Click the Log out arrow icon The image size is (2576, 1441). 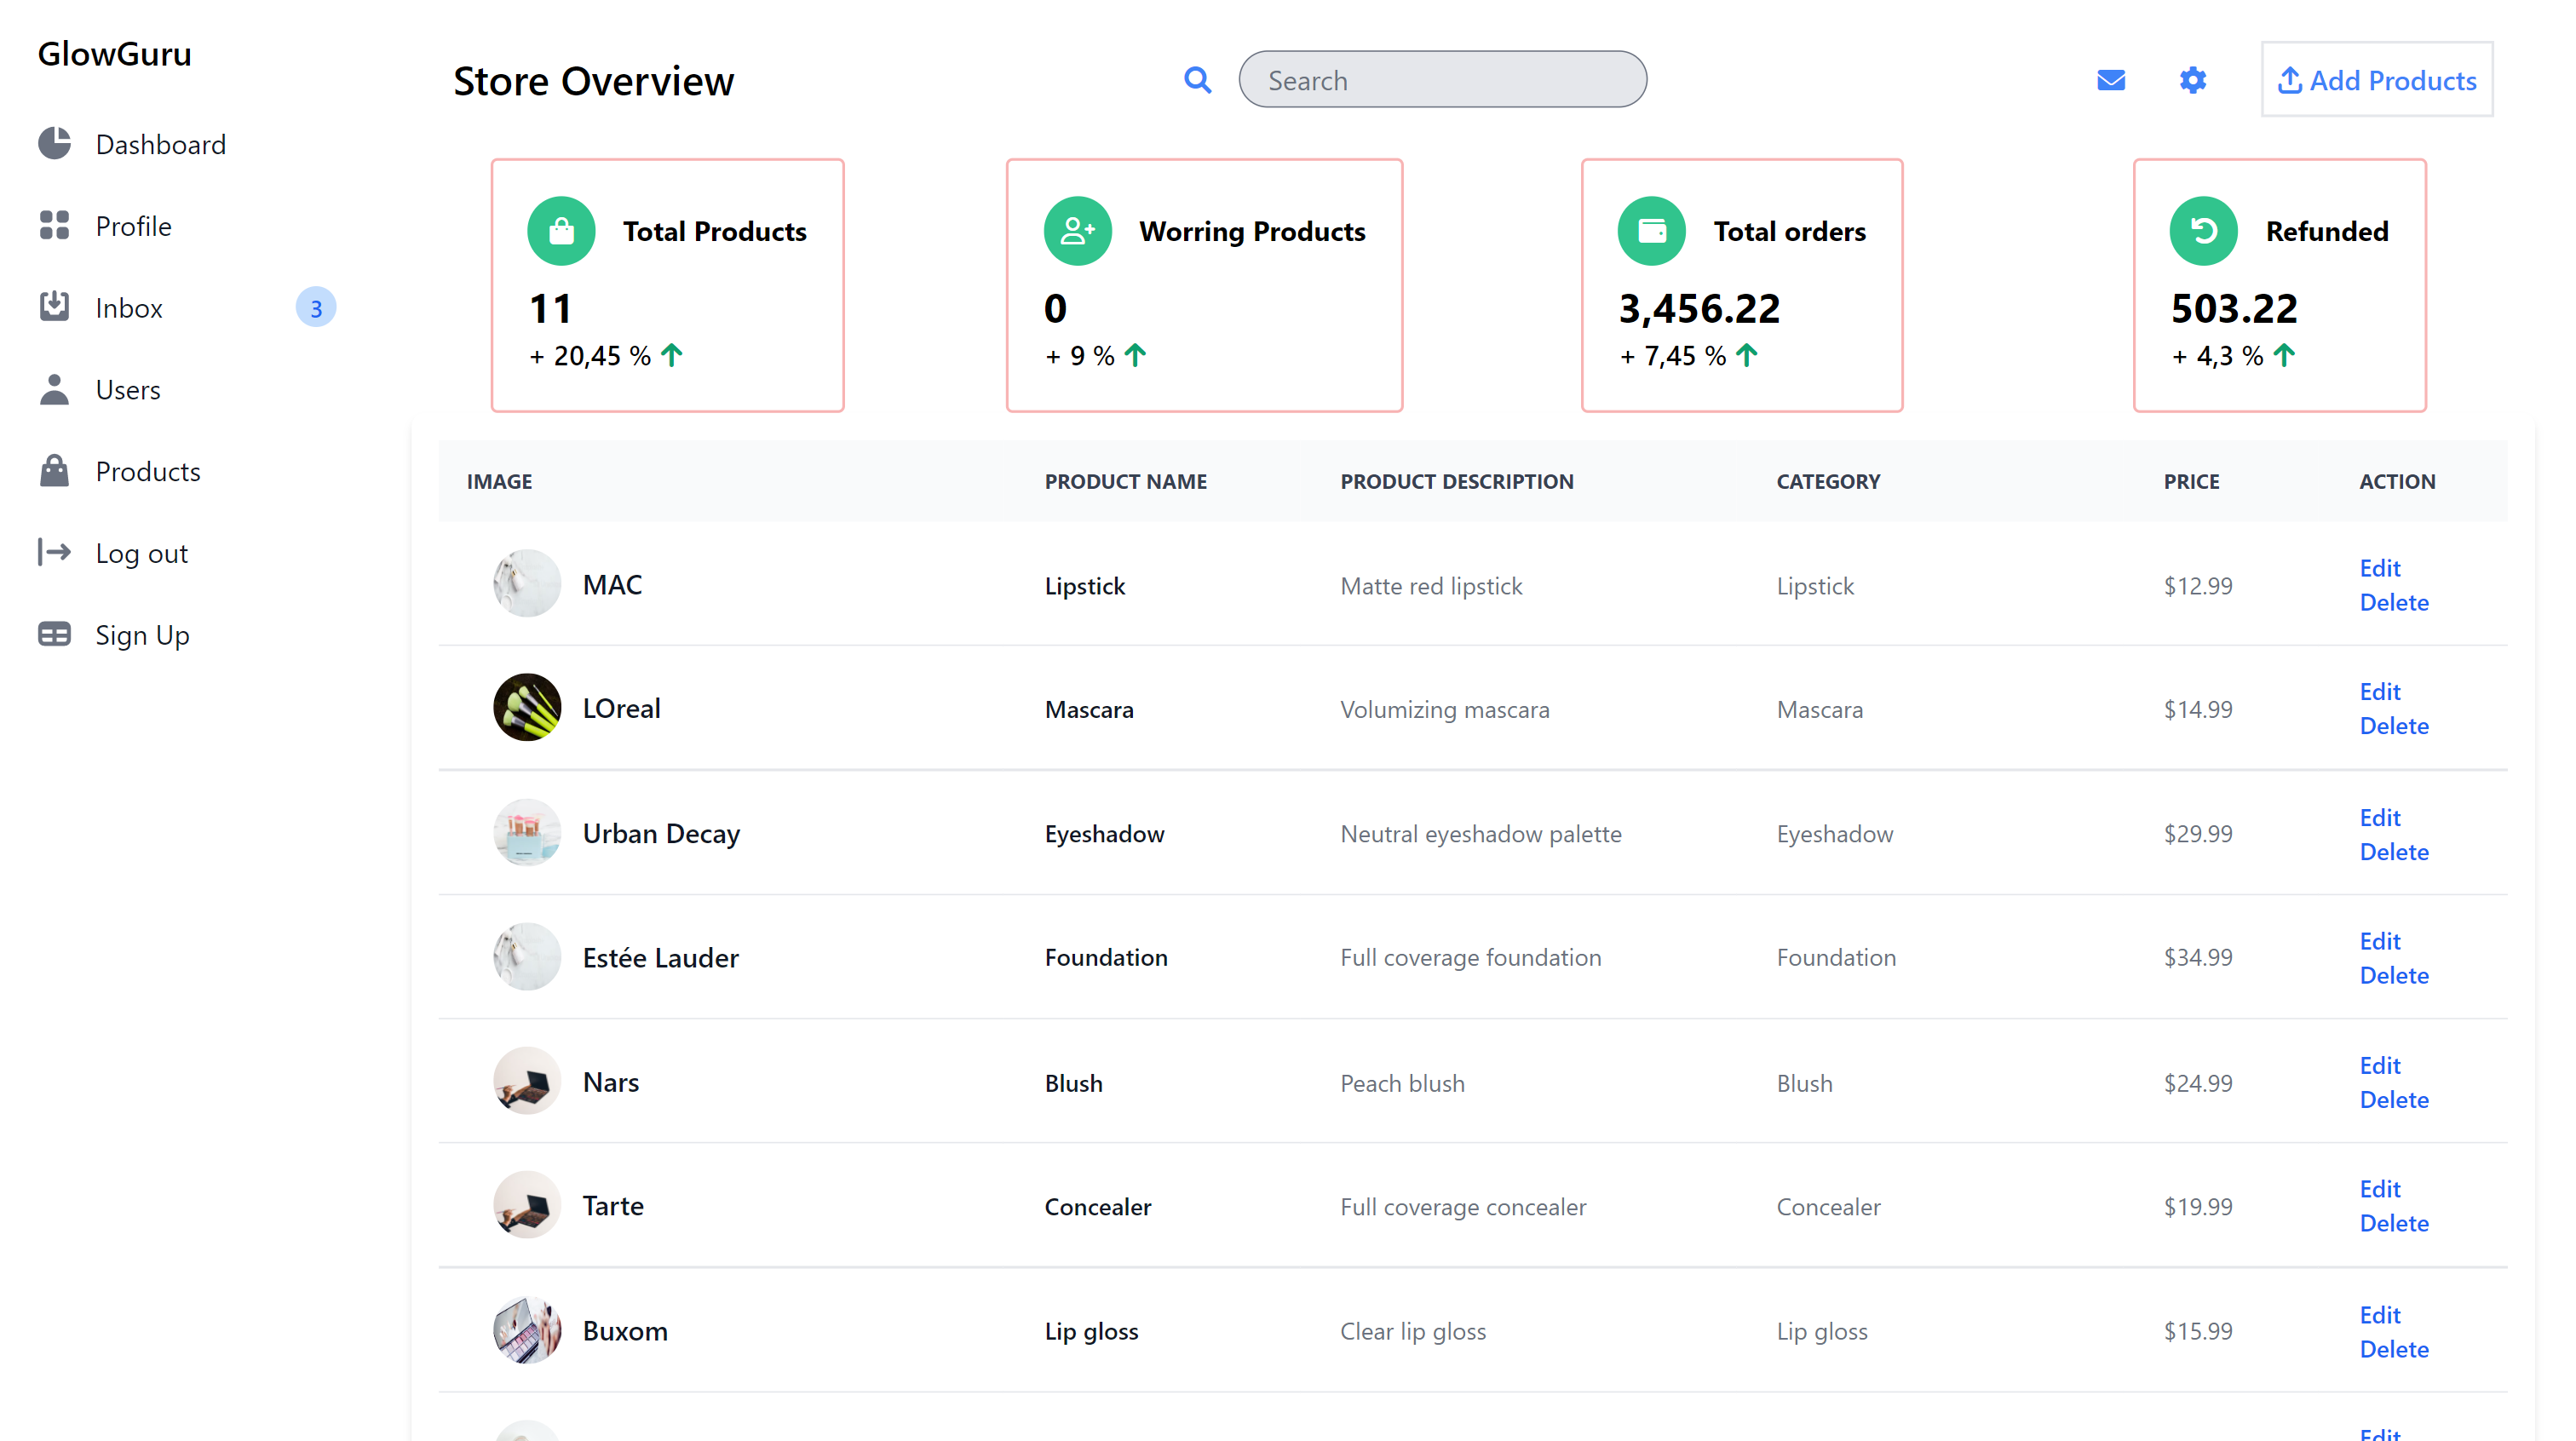pyautogui.click(x=55, y=552)
